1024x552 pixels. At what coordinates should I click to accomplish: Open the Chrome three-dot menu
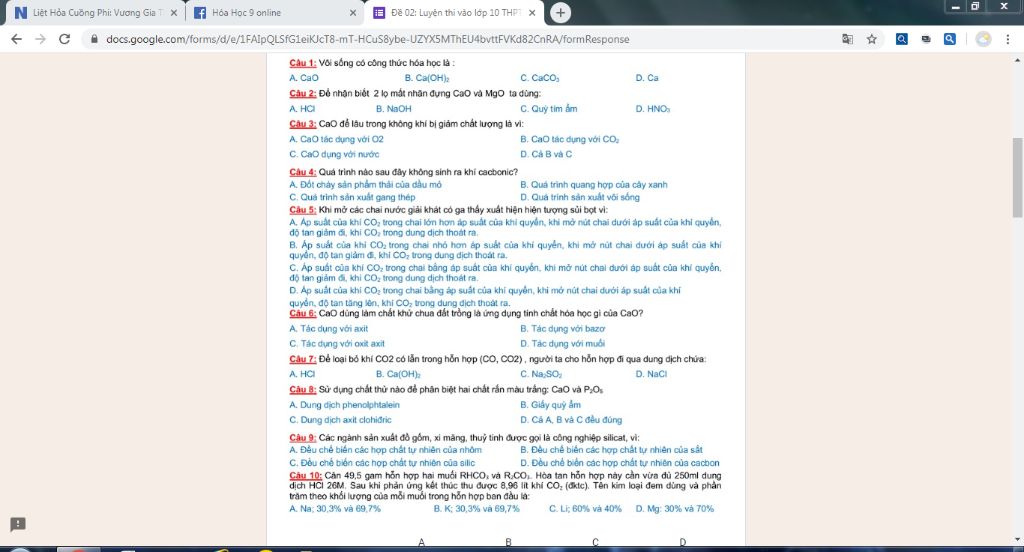click(x=1008, y=39)
